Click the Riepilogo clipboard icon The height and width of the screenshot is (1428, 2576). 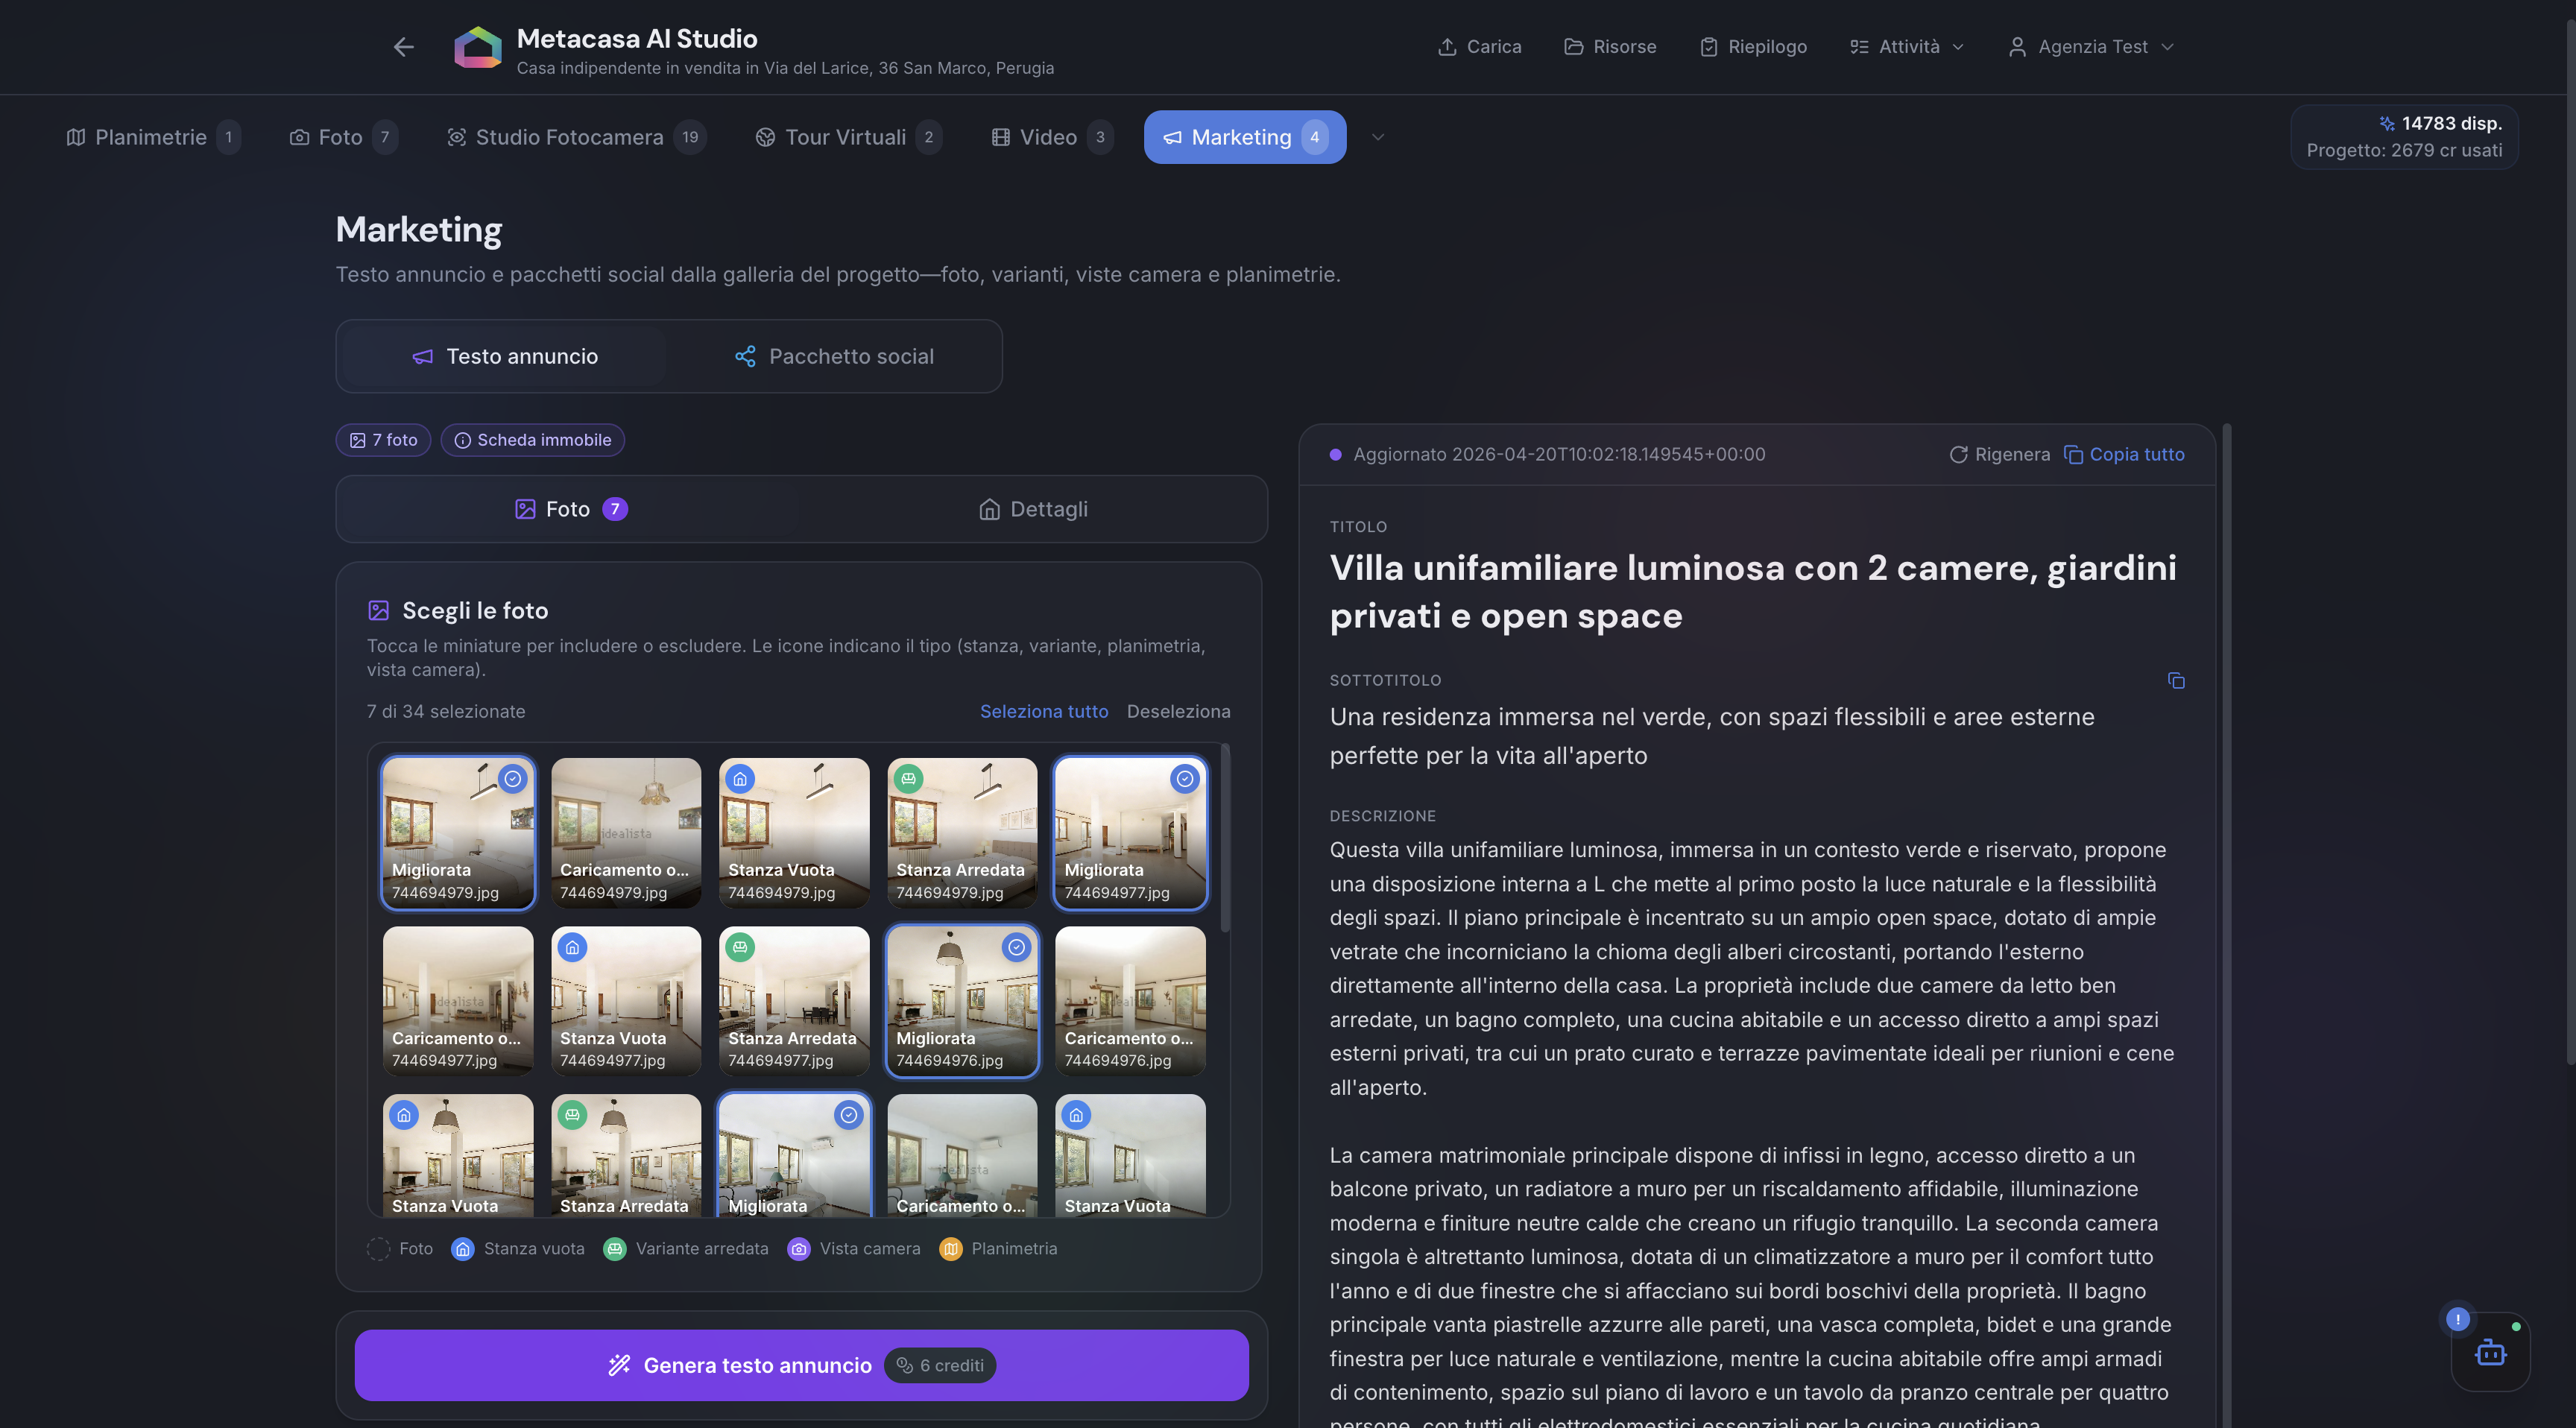tap(1708, 47)
